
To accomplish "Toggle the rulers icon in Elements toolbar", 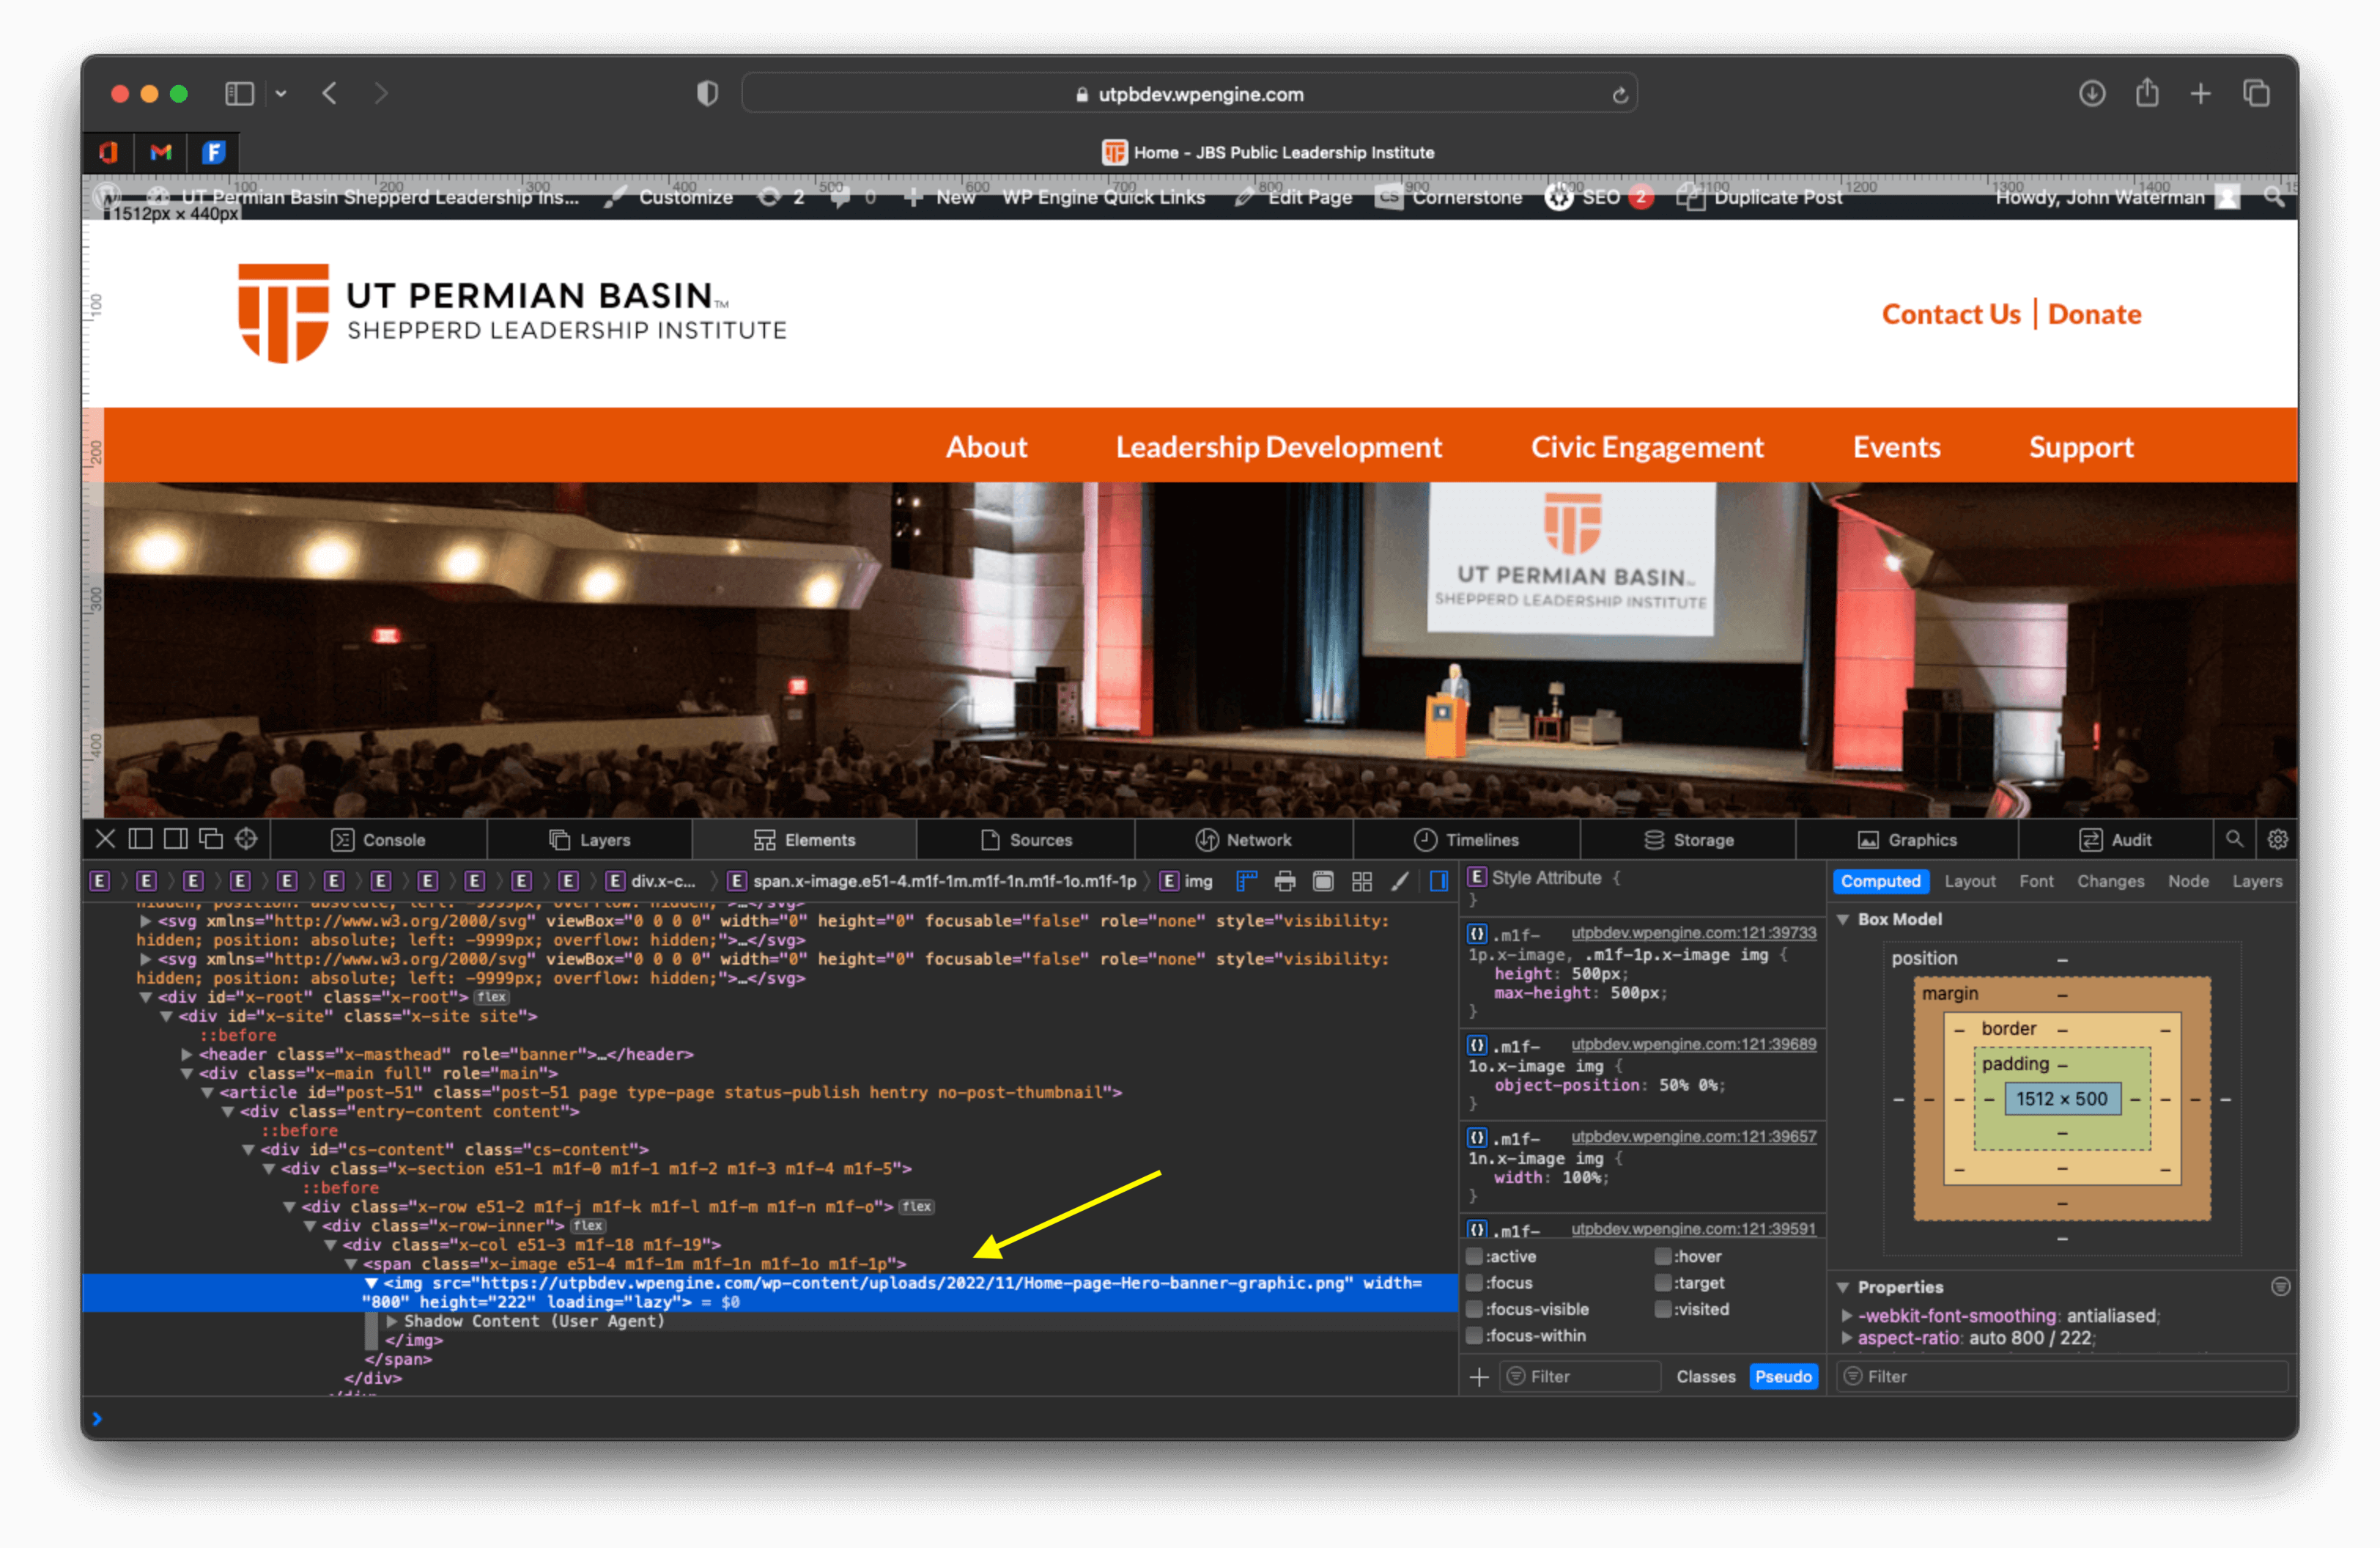I will (x=1246, y=881).
